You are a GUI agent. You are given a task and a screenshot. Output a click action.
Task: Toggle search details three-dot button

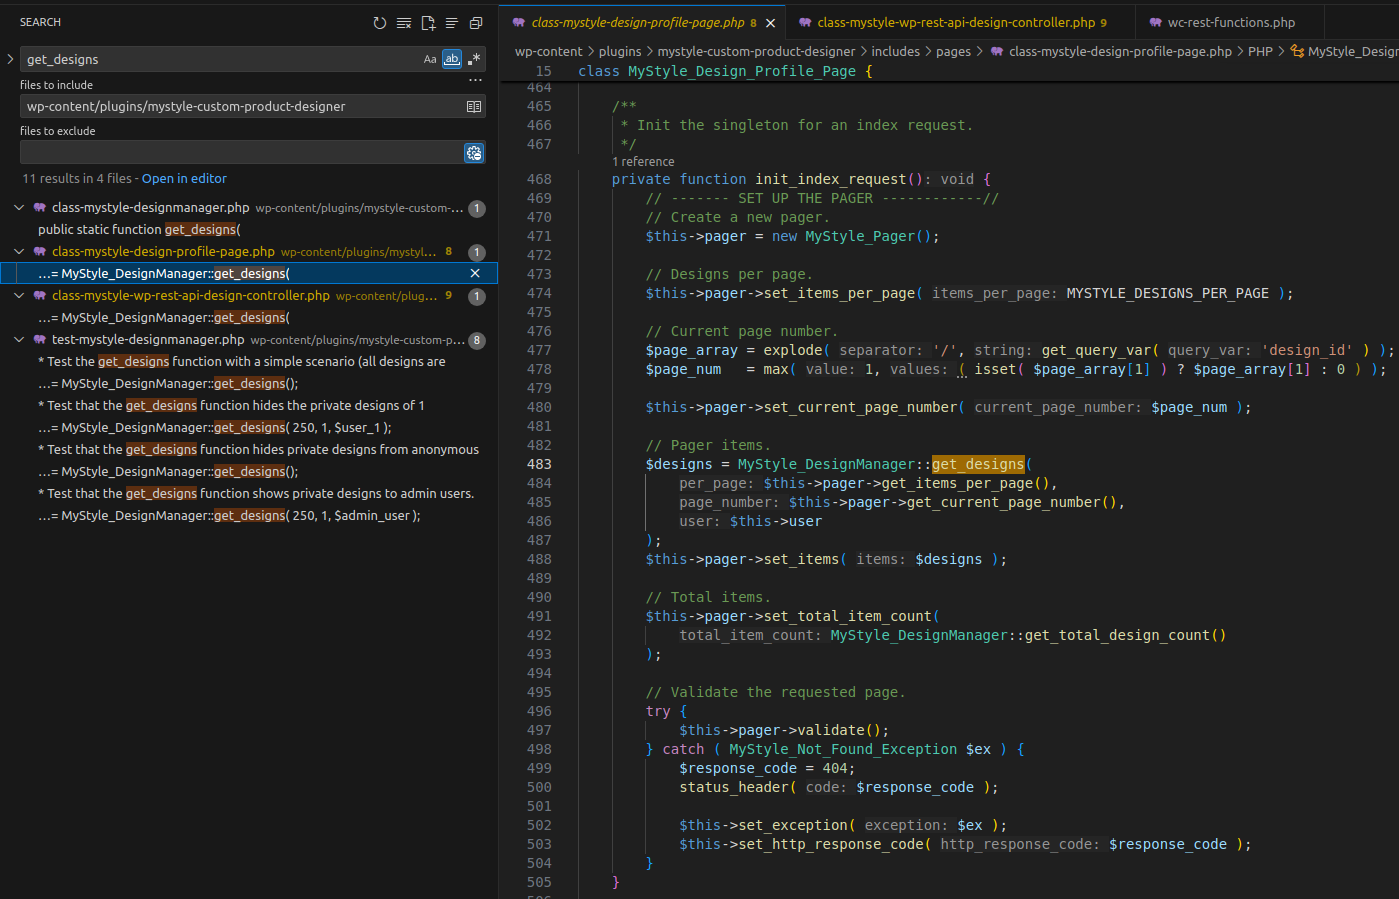tap(475, 80)
